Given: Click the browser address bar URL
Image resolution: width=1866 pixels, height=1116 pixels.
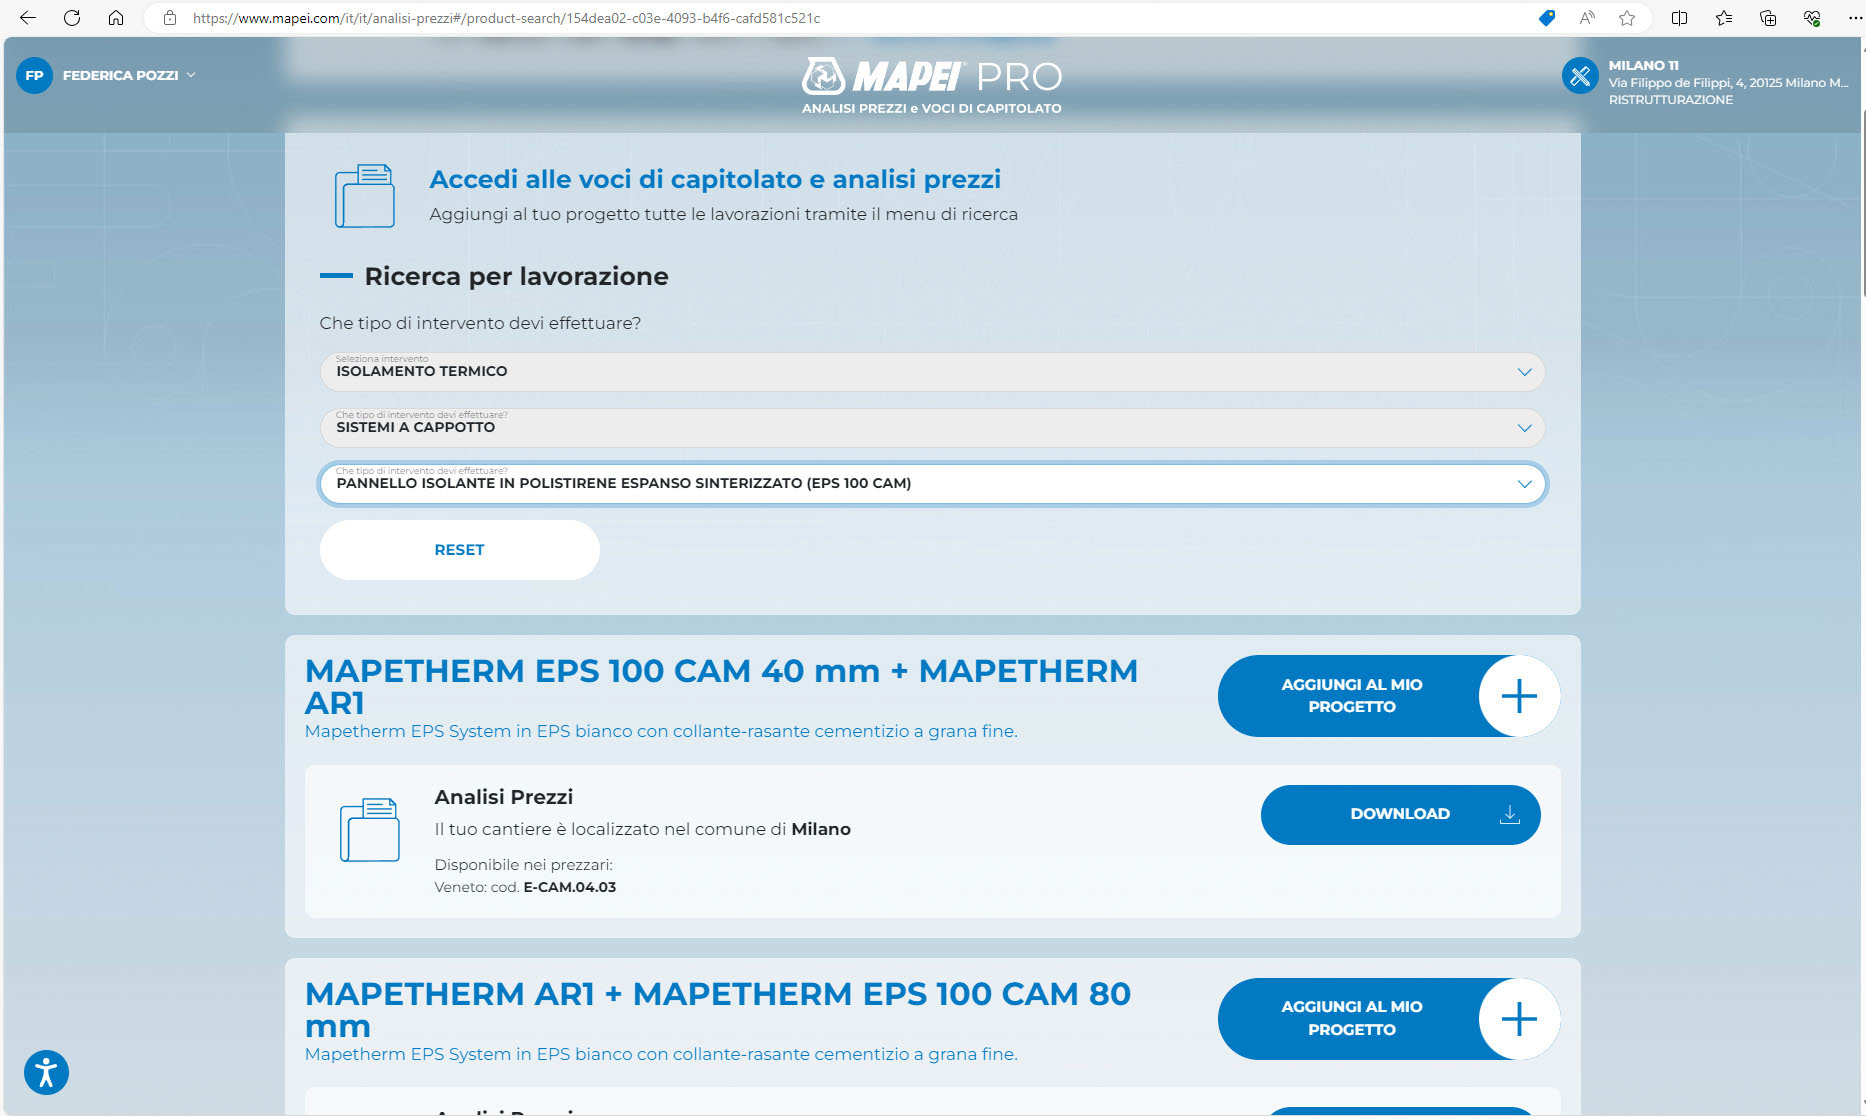Looking at the screenshot, I should [x=506, y=18].
